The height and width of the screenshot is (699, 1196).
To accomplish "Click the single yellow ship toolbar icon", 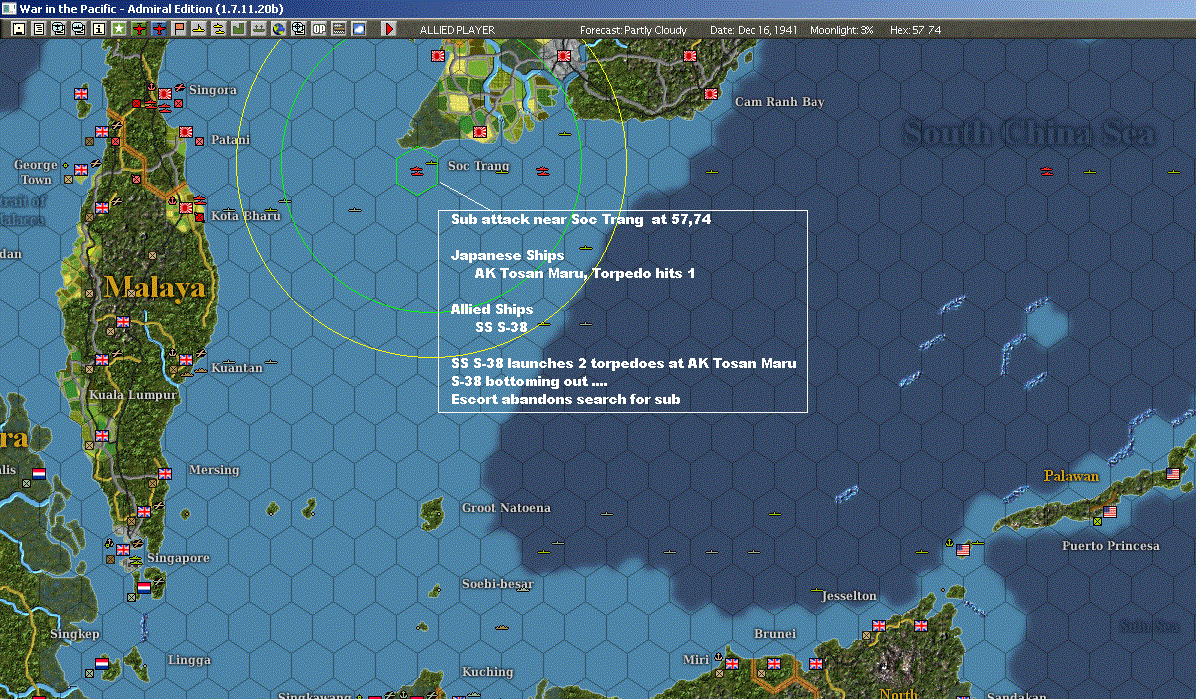I will coord(199,29).
